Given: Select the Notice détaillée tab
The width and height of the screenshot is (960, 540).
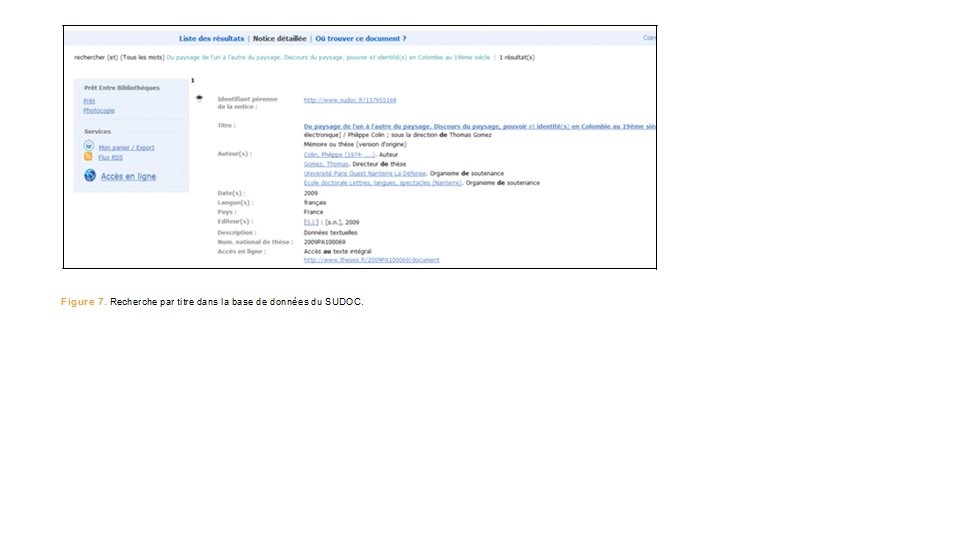Looking at the screenshot, I should tap(280, 39).
